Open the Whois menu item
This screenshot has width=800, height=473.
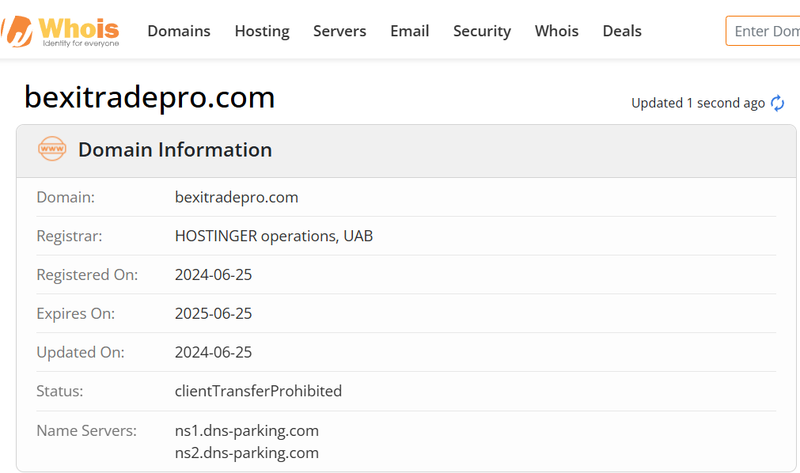click(x=556, y=31)
